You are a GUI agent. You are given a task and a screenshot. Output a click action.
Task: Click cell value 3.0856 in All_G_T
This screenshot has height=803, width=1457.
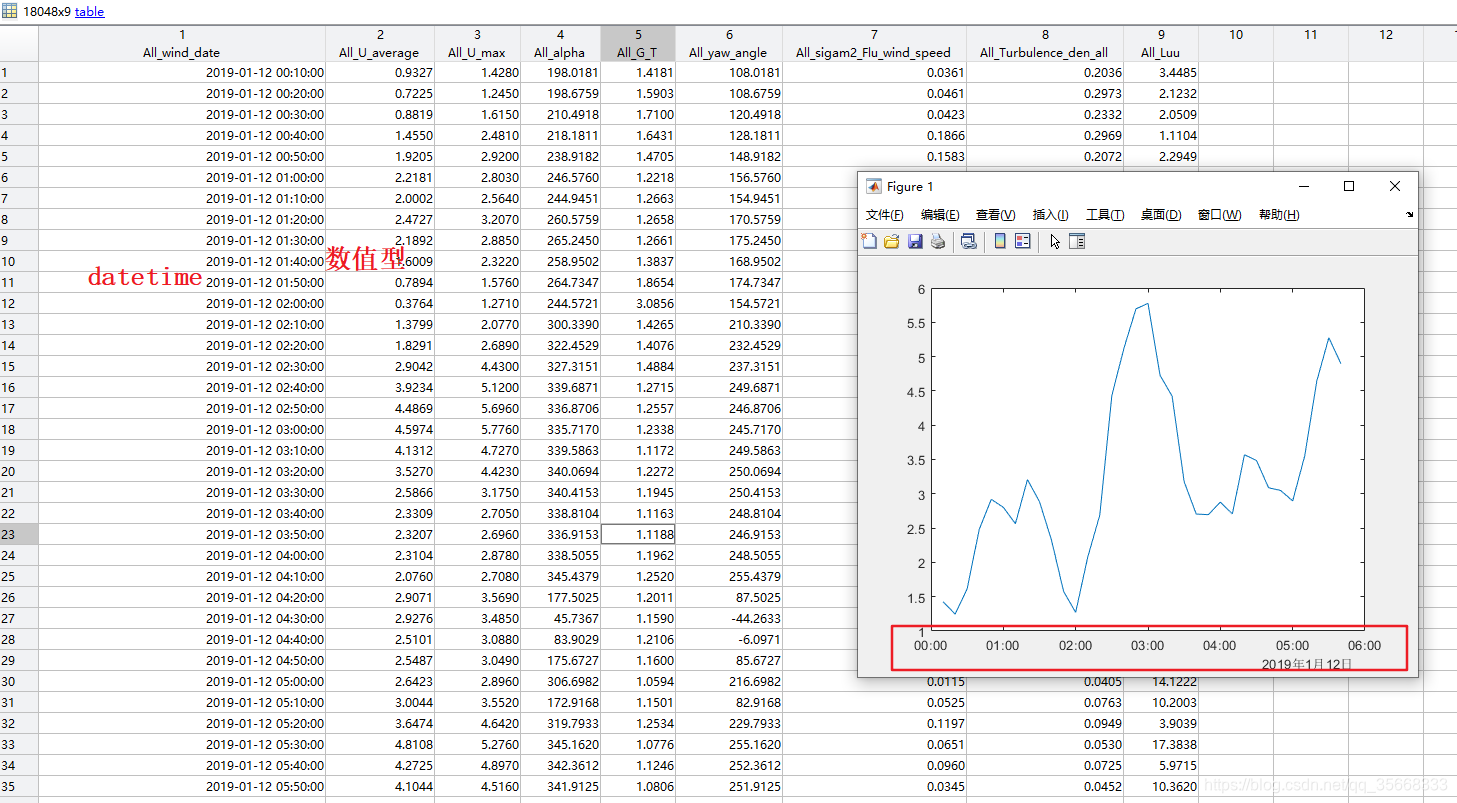(638, 303)
